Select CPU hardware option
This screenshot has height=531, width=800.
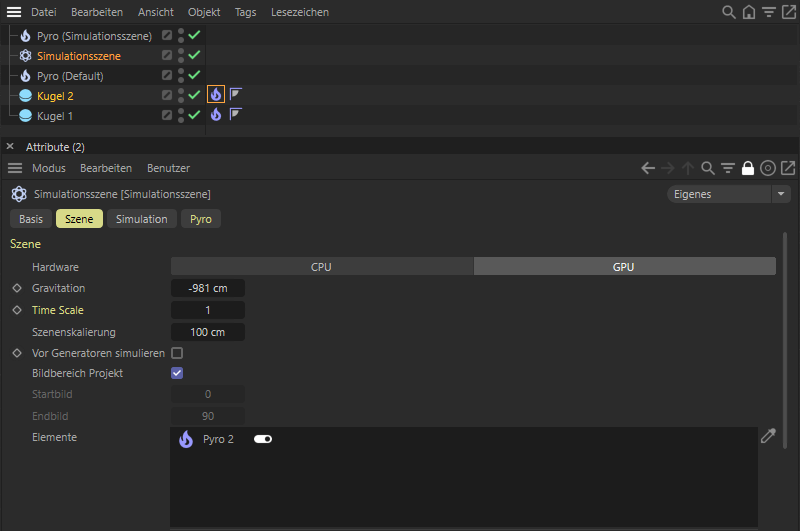(x=321, y=267)
